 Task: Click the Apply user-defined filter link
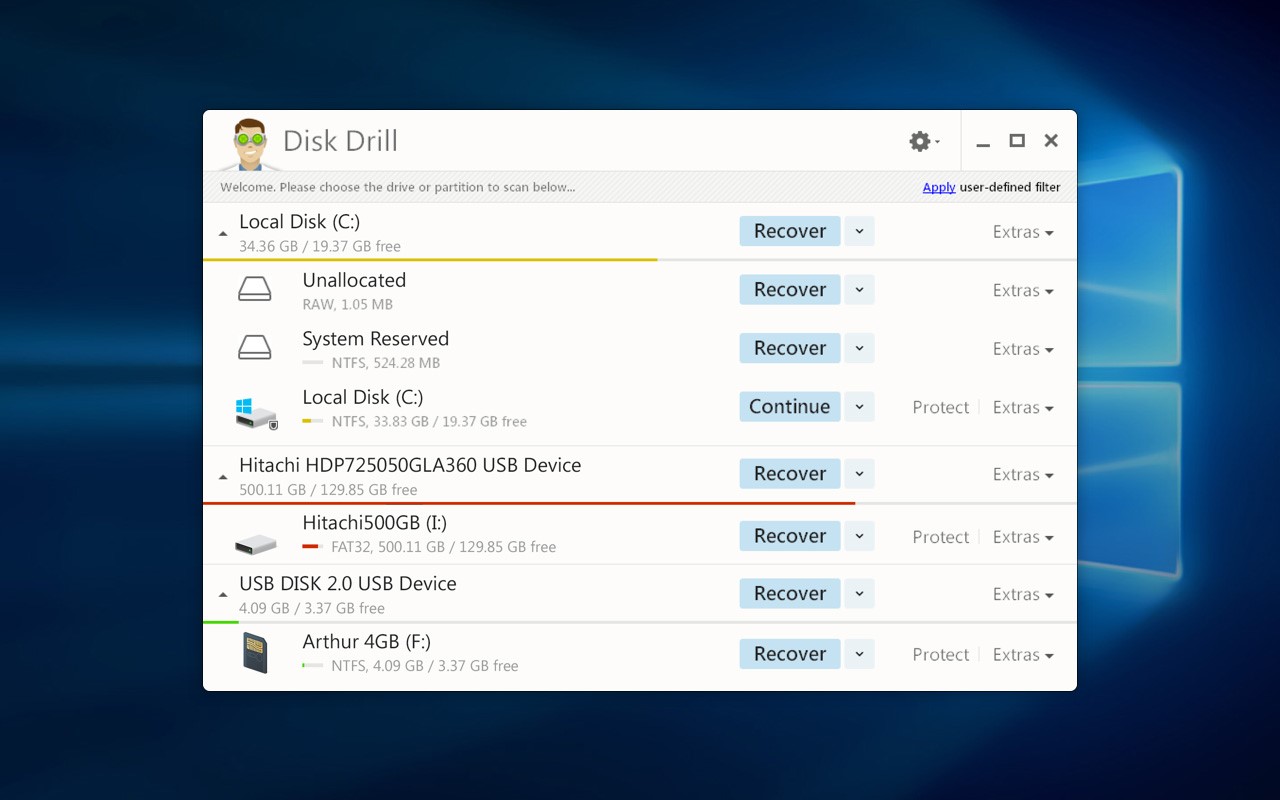pos(939,187)
